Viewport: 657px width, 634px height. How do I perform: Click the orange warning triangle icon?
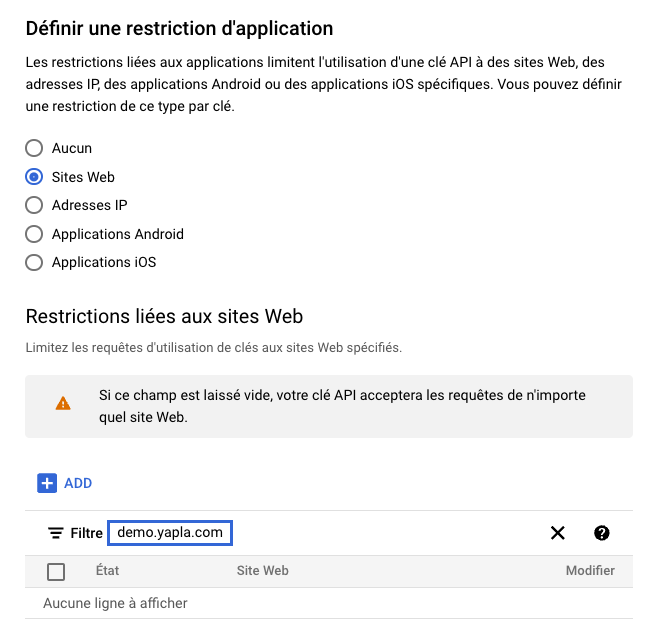(63, 404)
